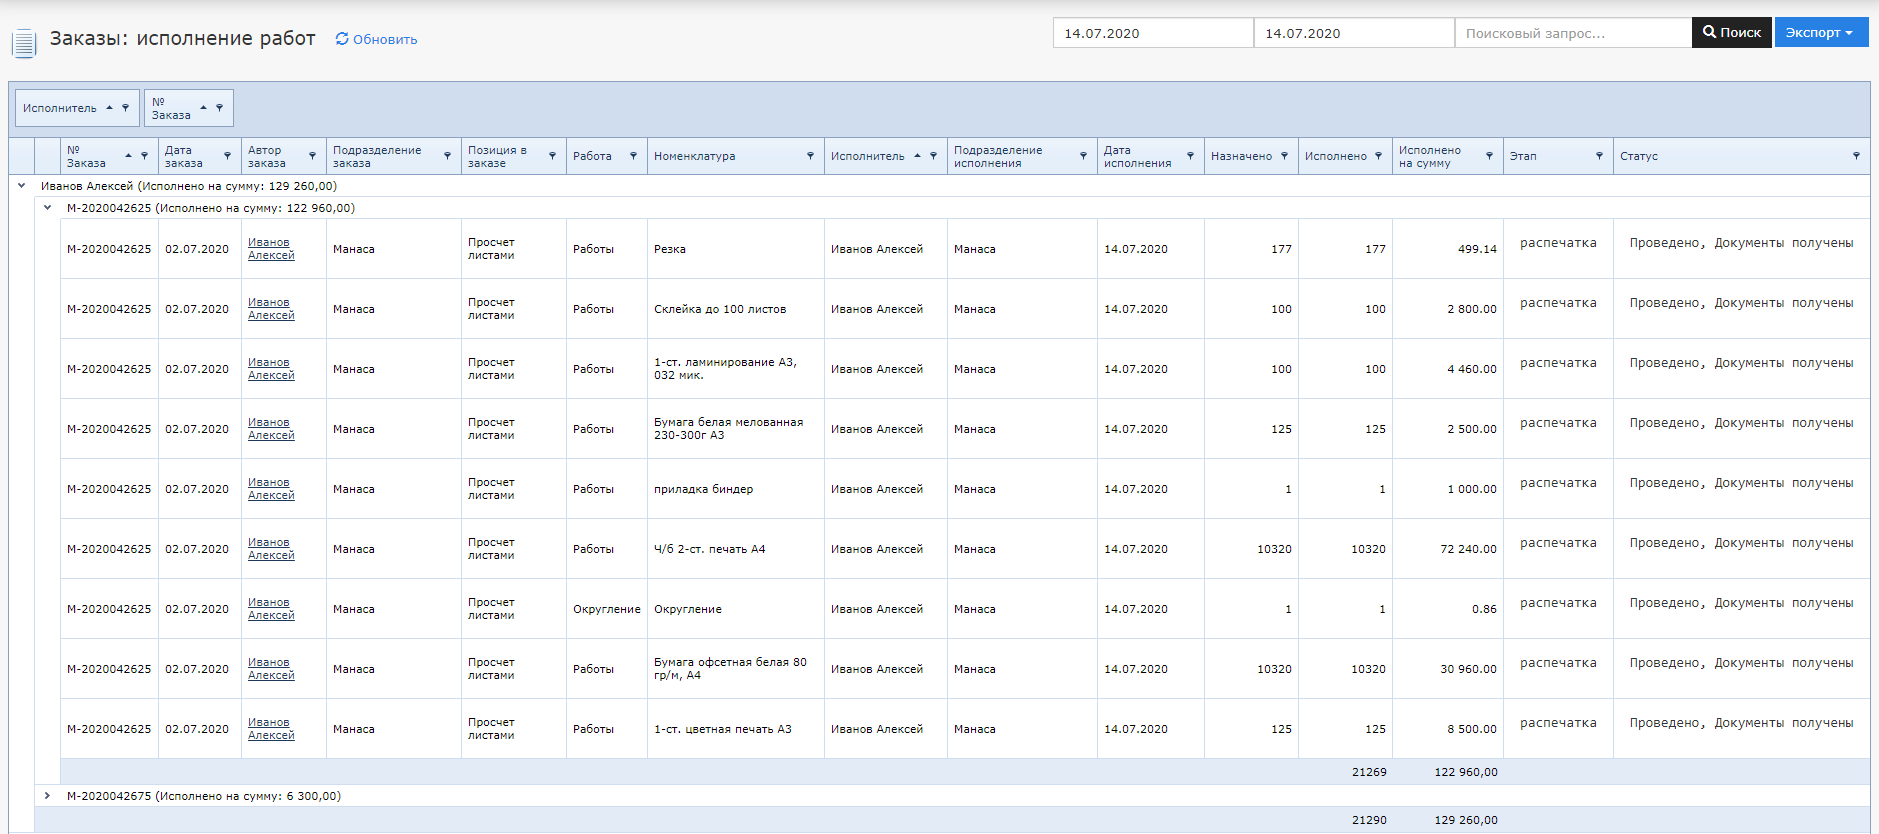Expand order group М-2020042675

click(48, 796)
